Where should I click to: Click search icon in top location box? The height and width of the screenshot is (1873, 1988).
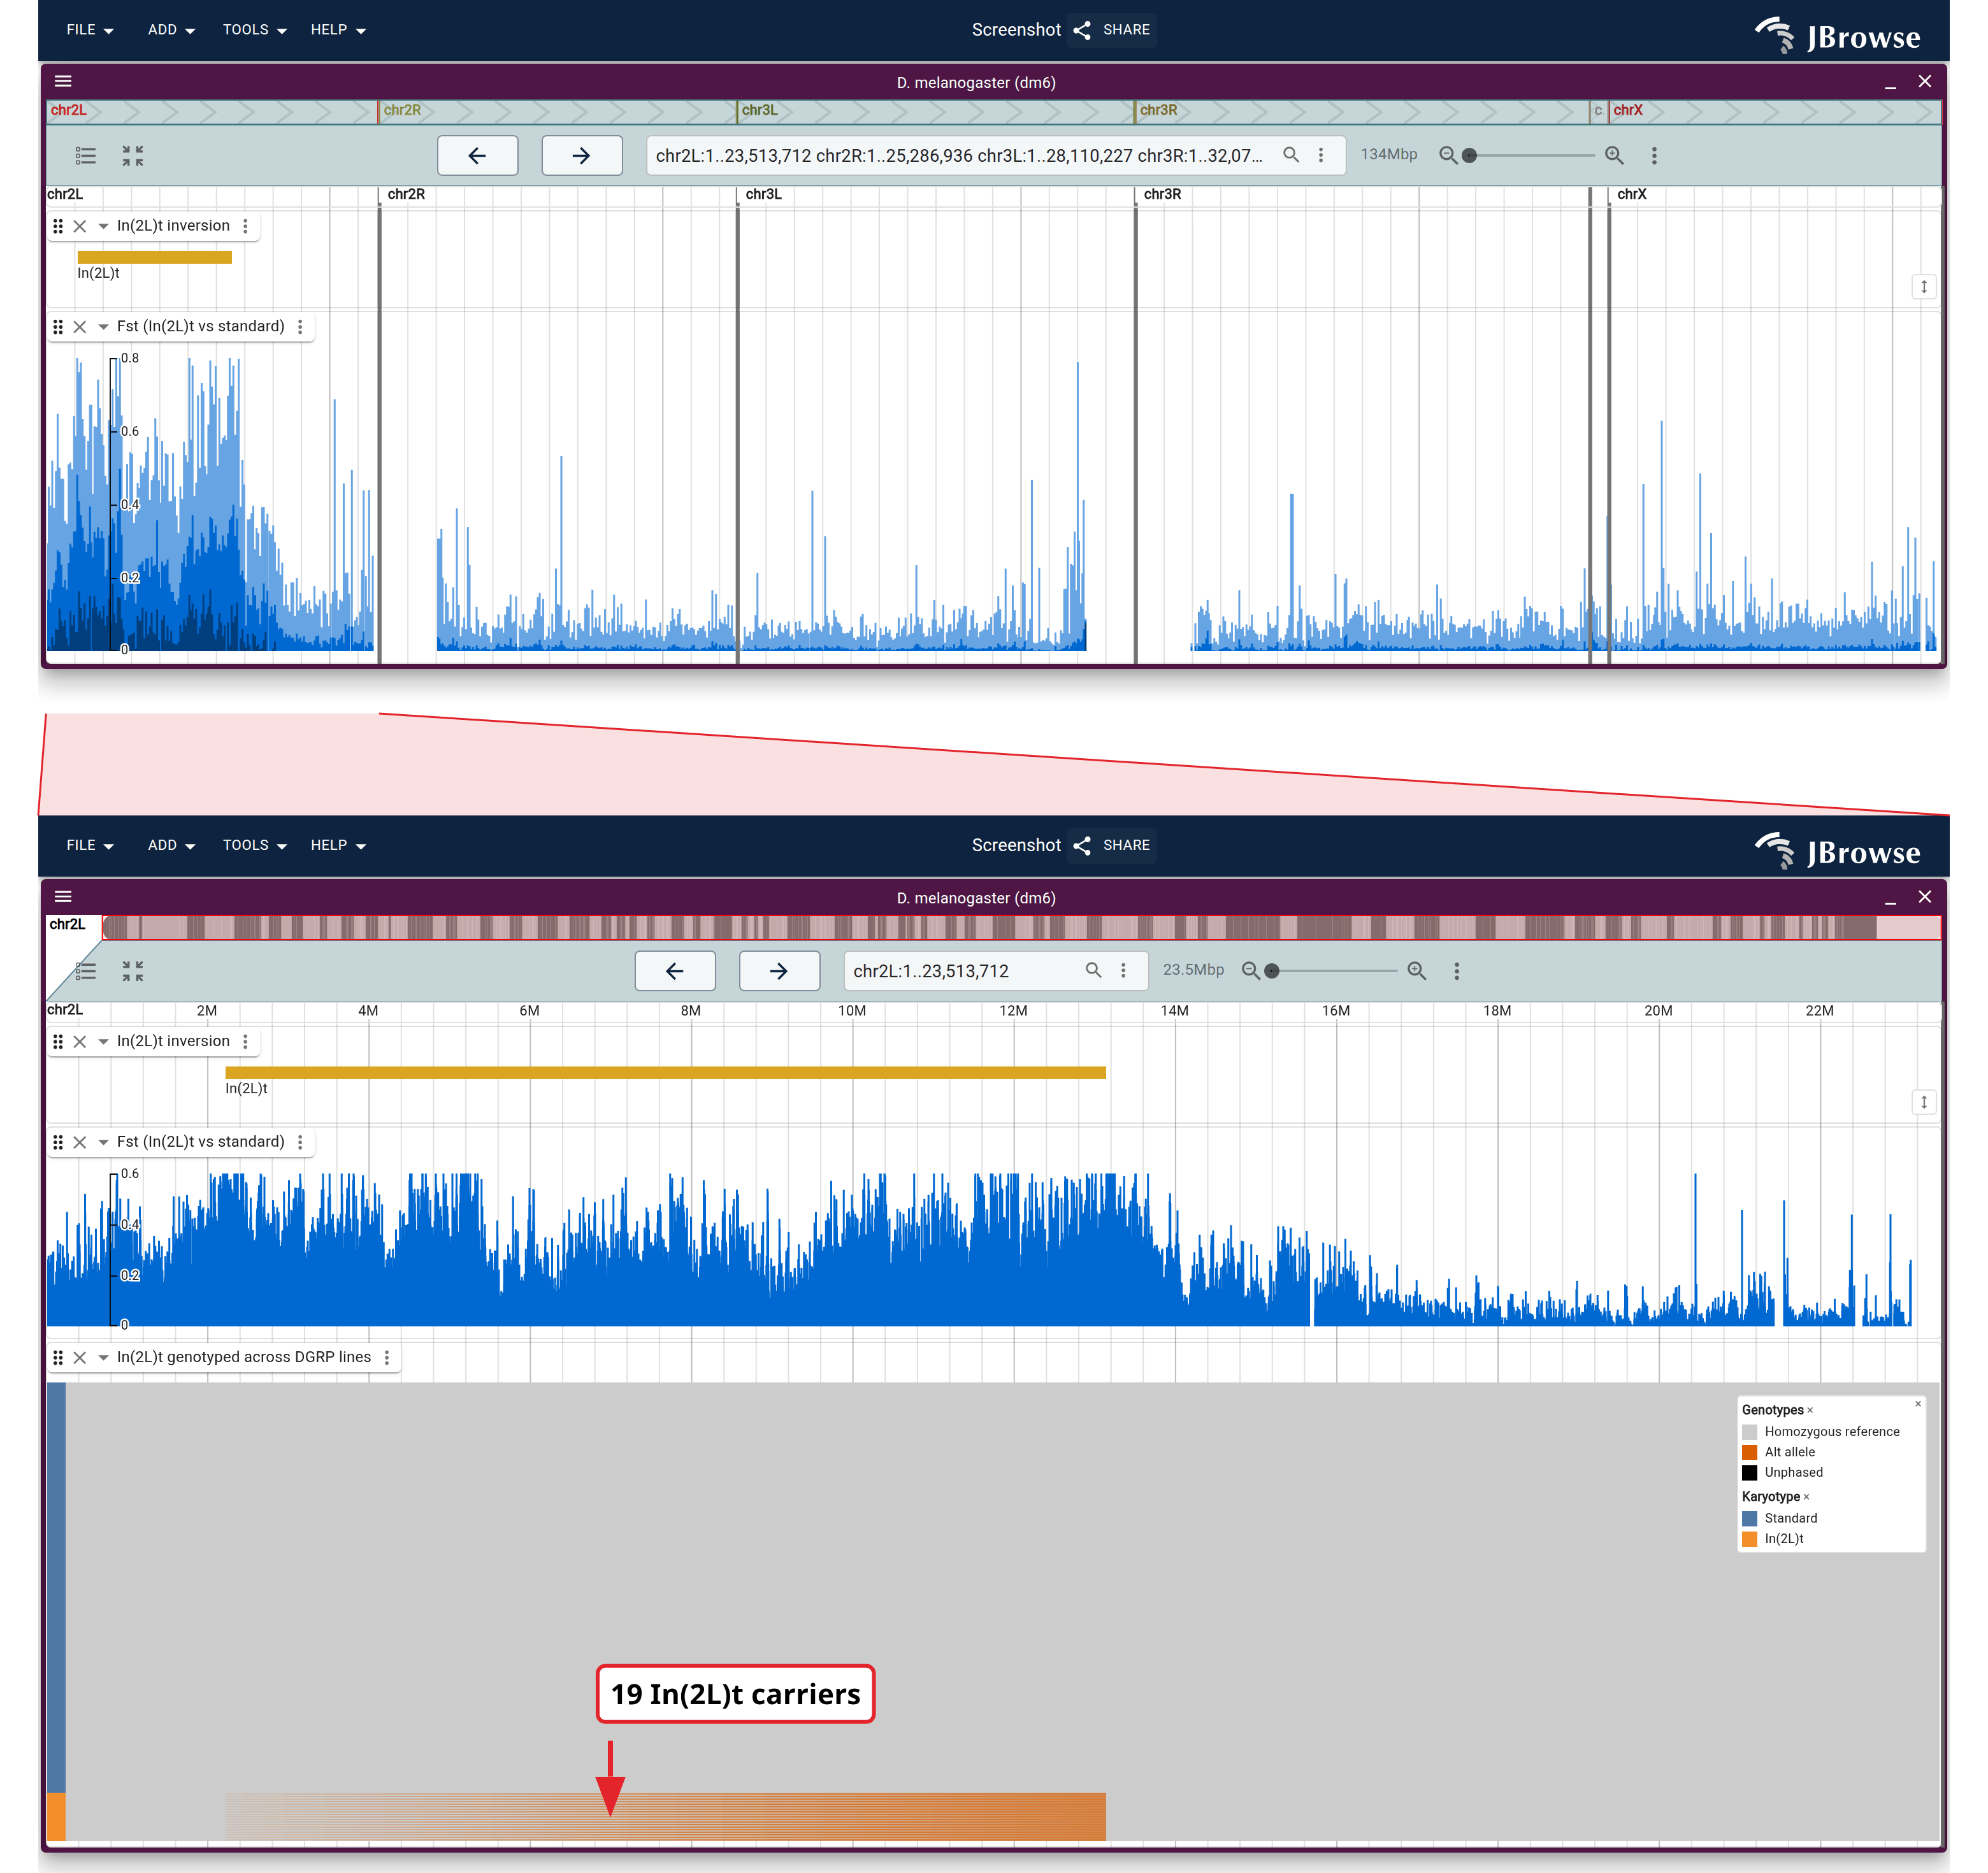point(1291,155)
